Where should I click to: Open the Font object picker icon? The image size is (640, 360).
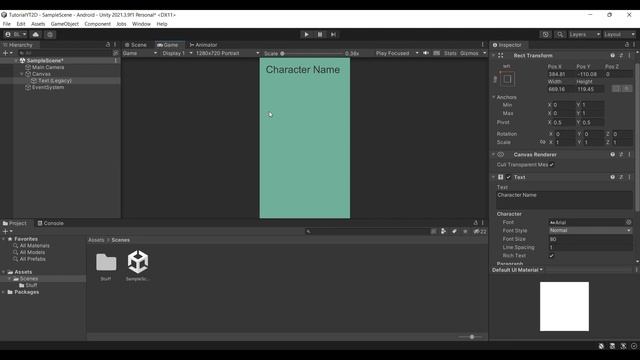pos(629,222)
